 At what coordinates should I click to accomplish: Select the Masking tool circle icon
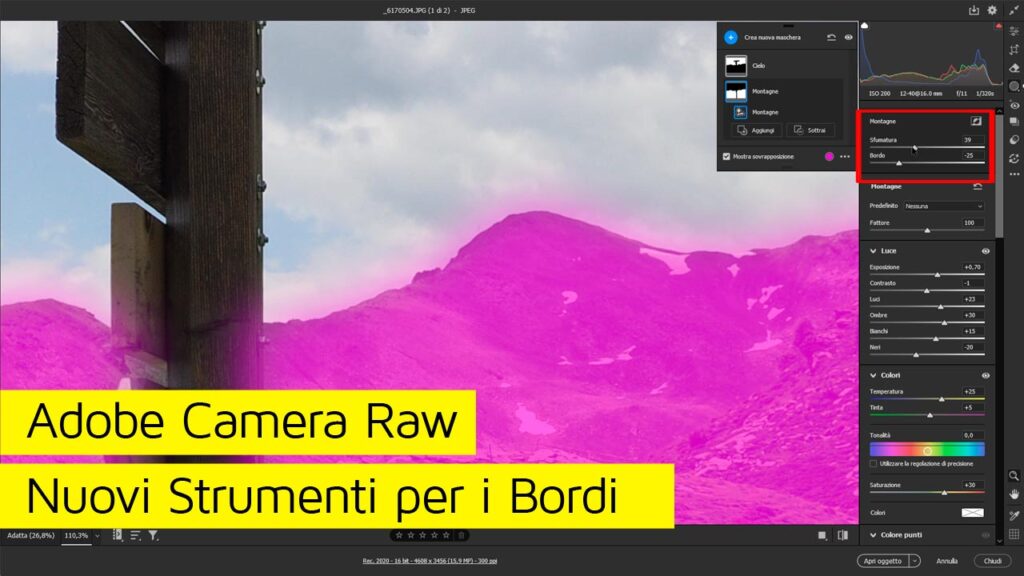pyautogui.click(x=1014, y=86)
